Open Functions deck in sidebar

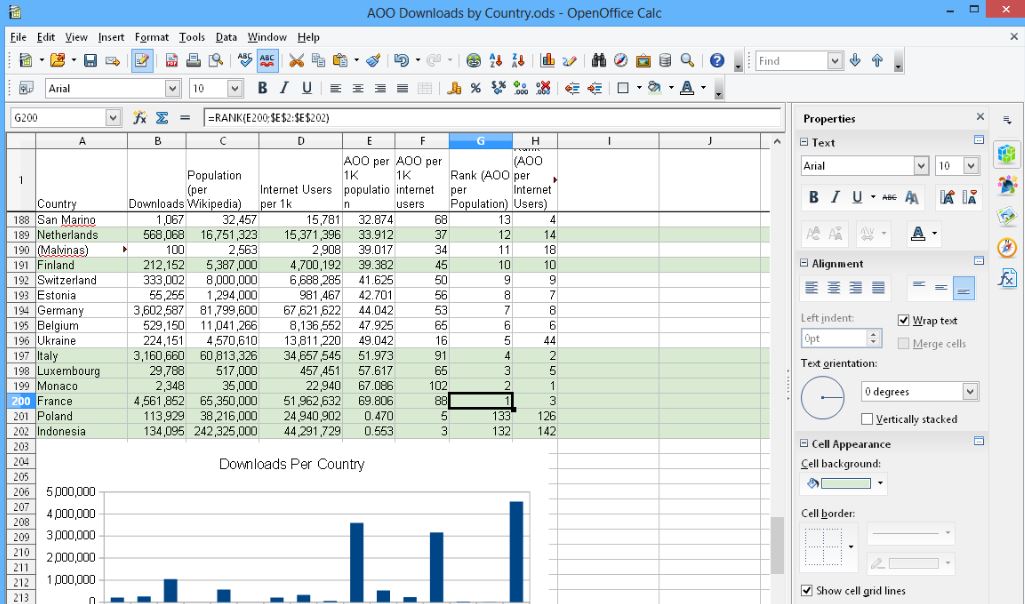[x=1007, y=279]
